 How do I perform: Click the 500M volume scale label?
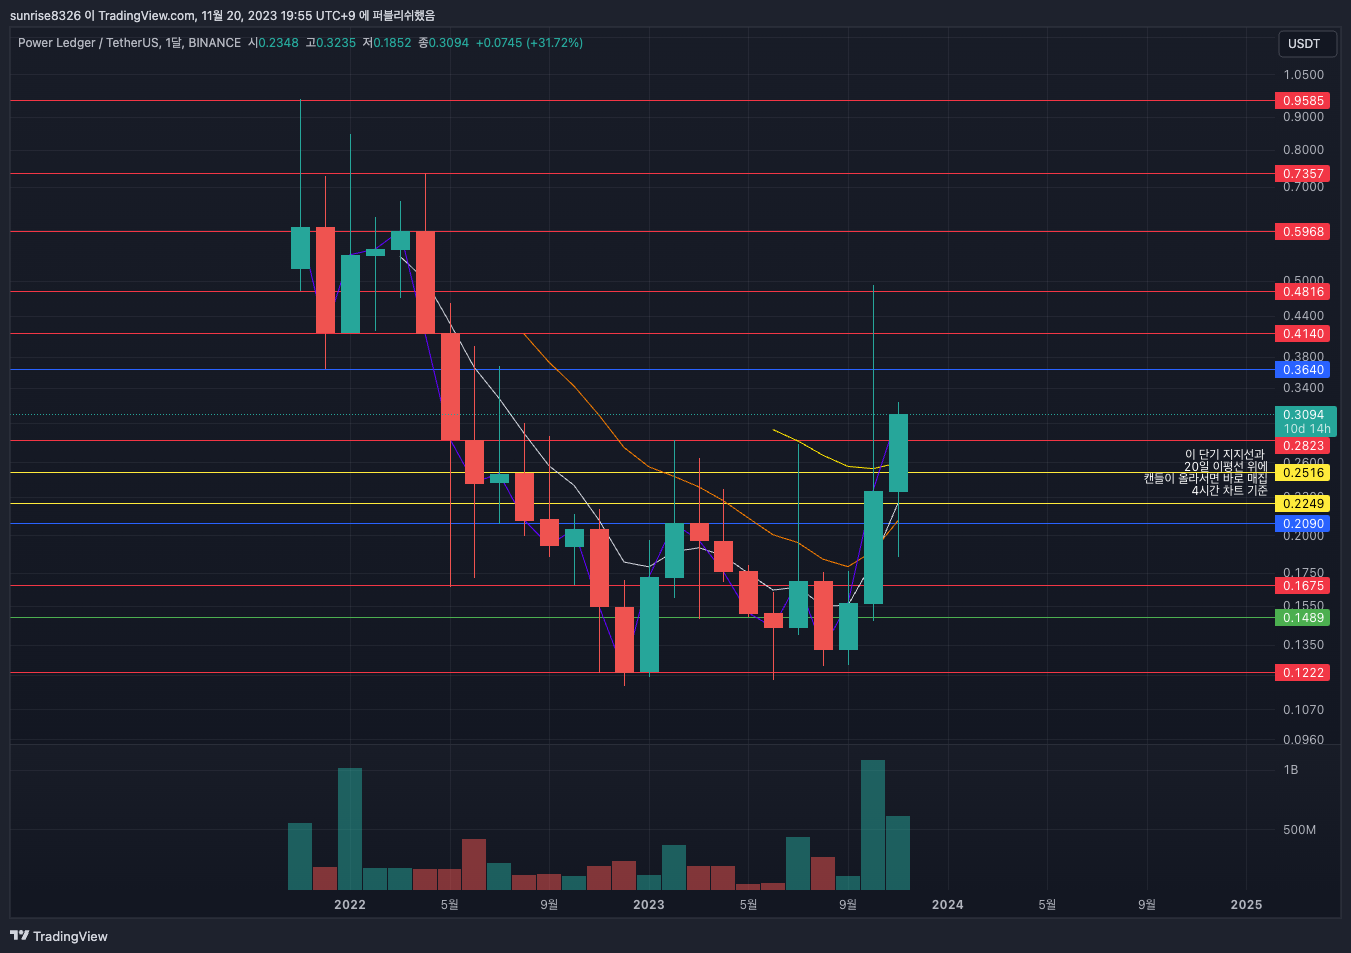coord(1299,830)
